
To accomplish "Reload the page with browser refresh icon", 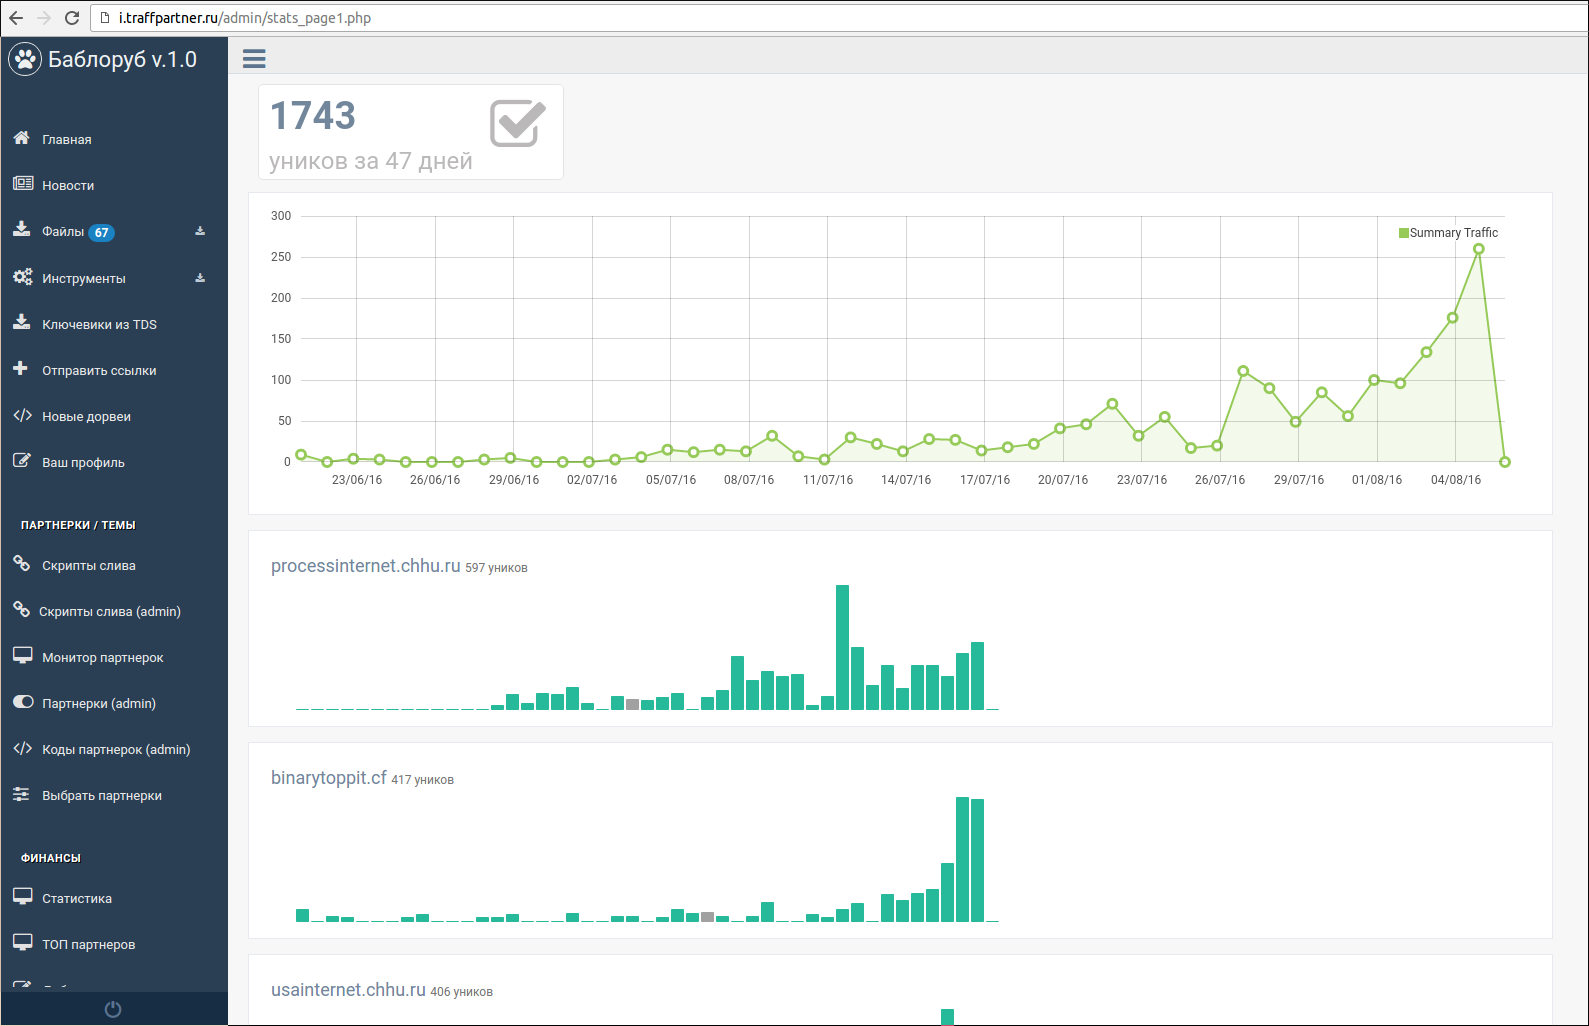I will point(71,18).
